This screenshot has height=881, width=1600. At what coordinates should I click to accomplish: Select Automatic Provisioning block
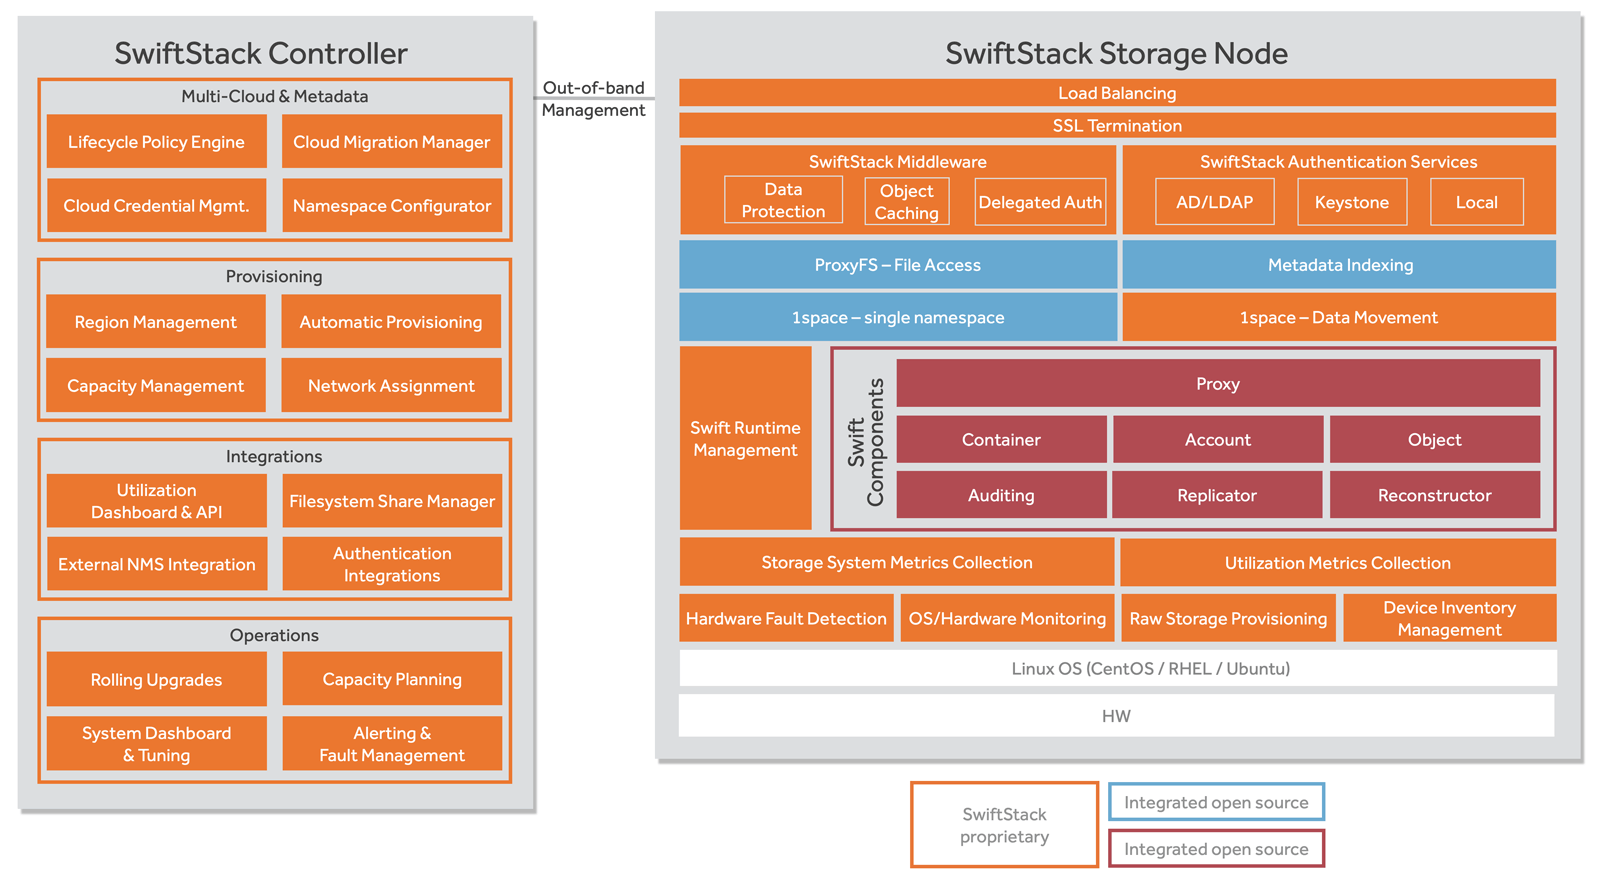[x=391, y=321]
